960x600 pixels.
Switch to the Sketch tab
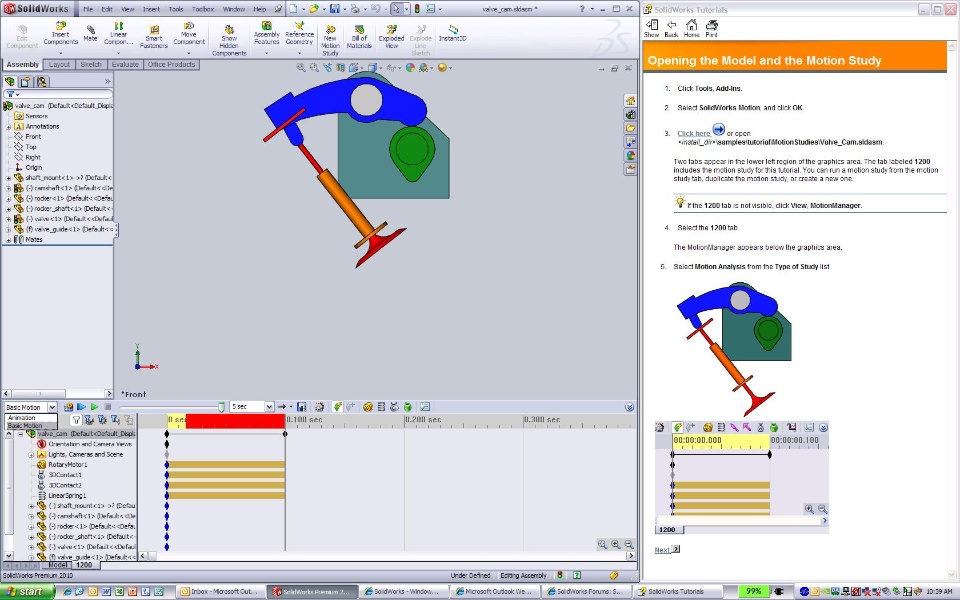click(91, 64)
